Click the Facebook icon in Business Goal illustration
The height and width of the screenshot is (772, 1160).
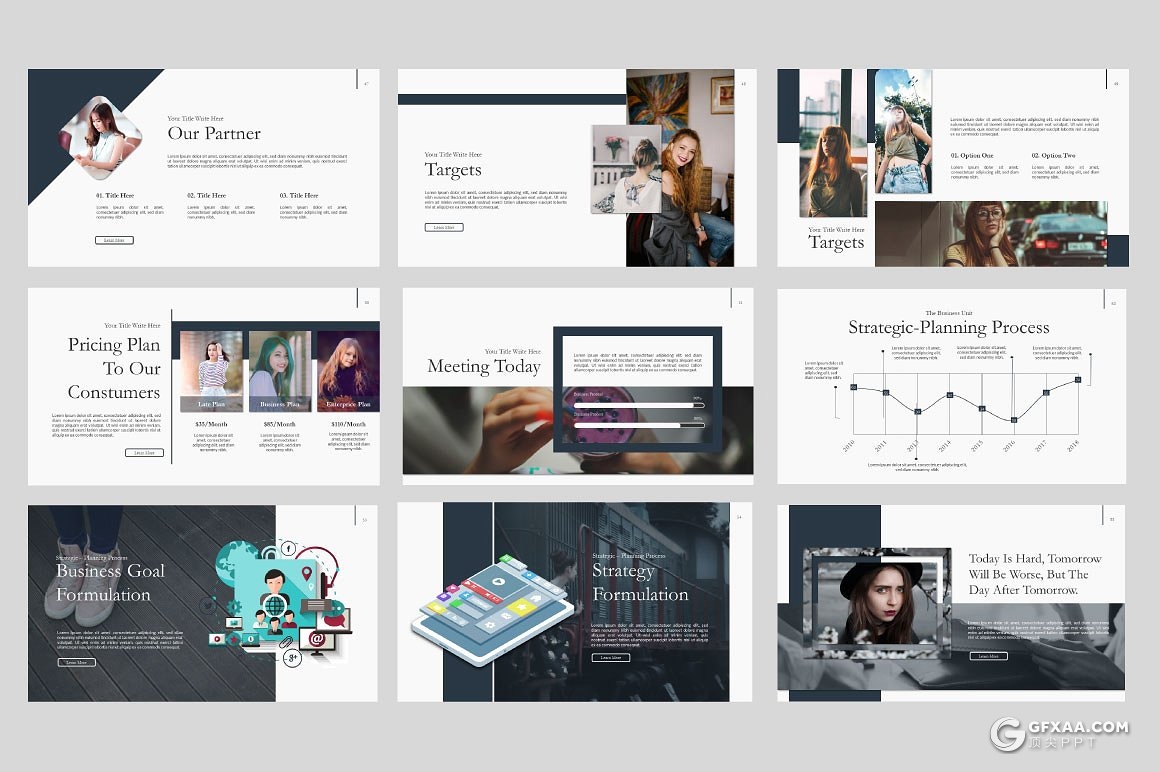coord(288,549)
